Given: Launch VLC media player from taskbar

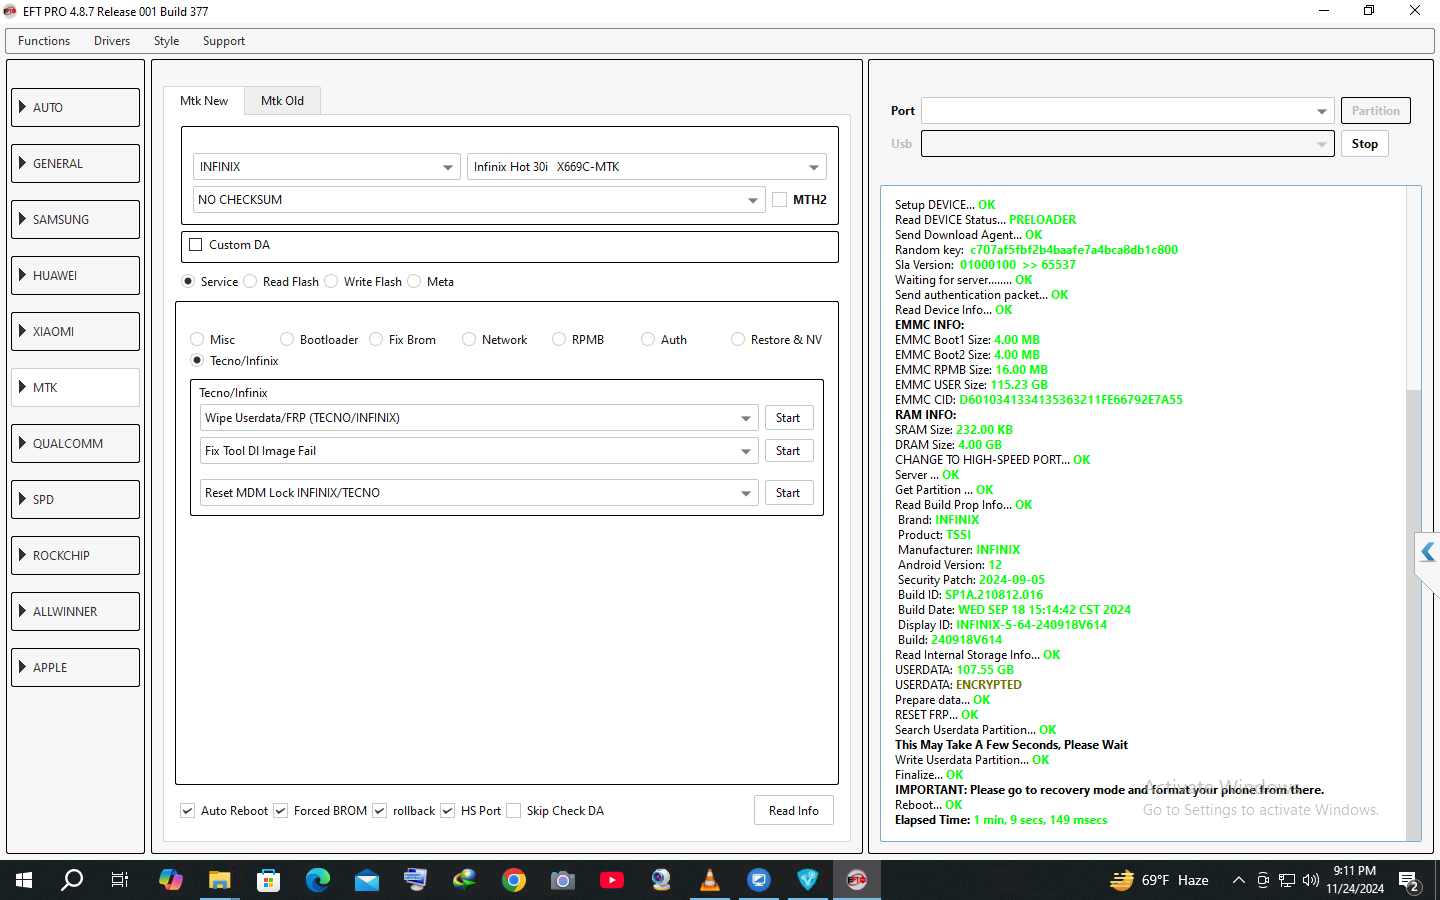Looking at the screenshot, I should (710, 880).
